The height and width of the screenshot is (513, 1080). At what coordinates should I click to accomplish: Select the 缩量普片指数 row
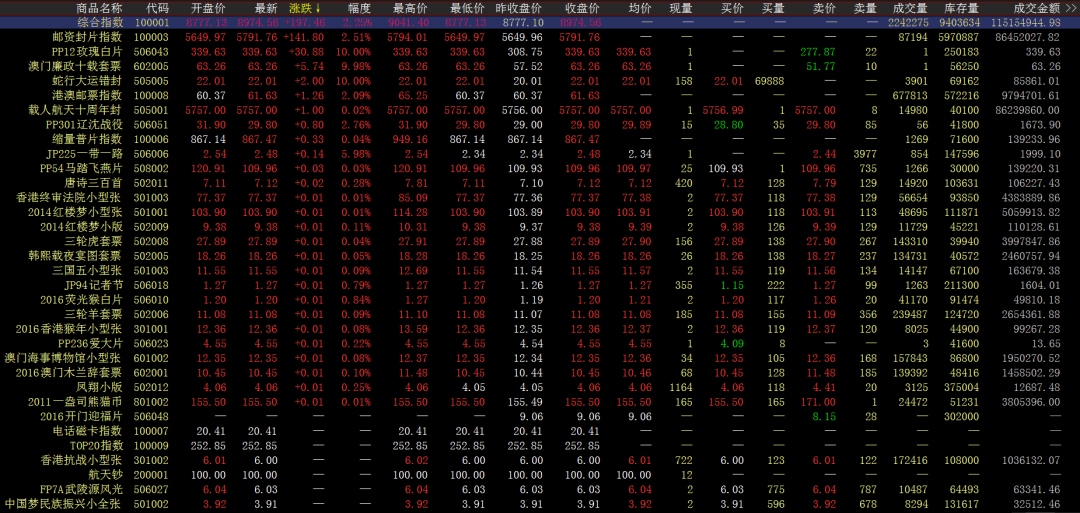click(540, 139)
